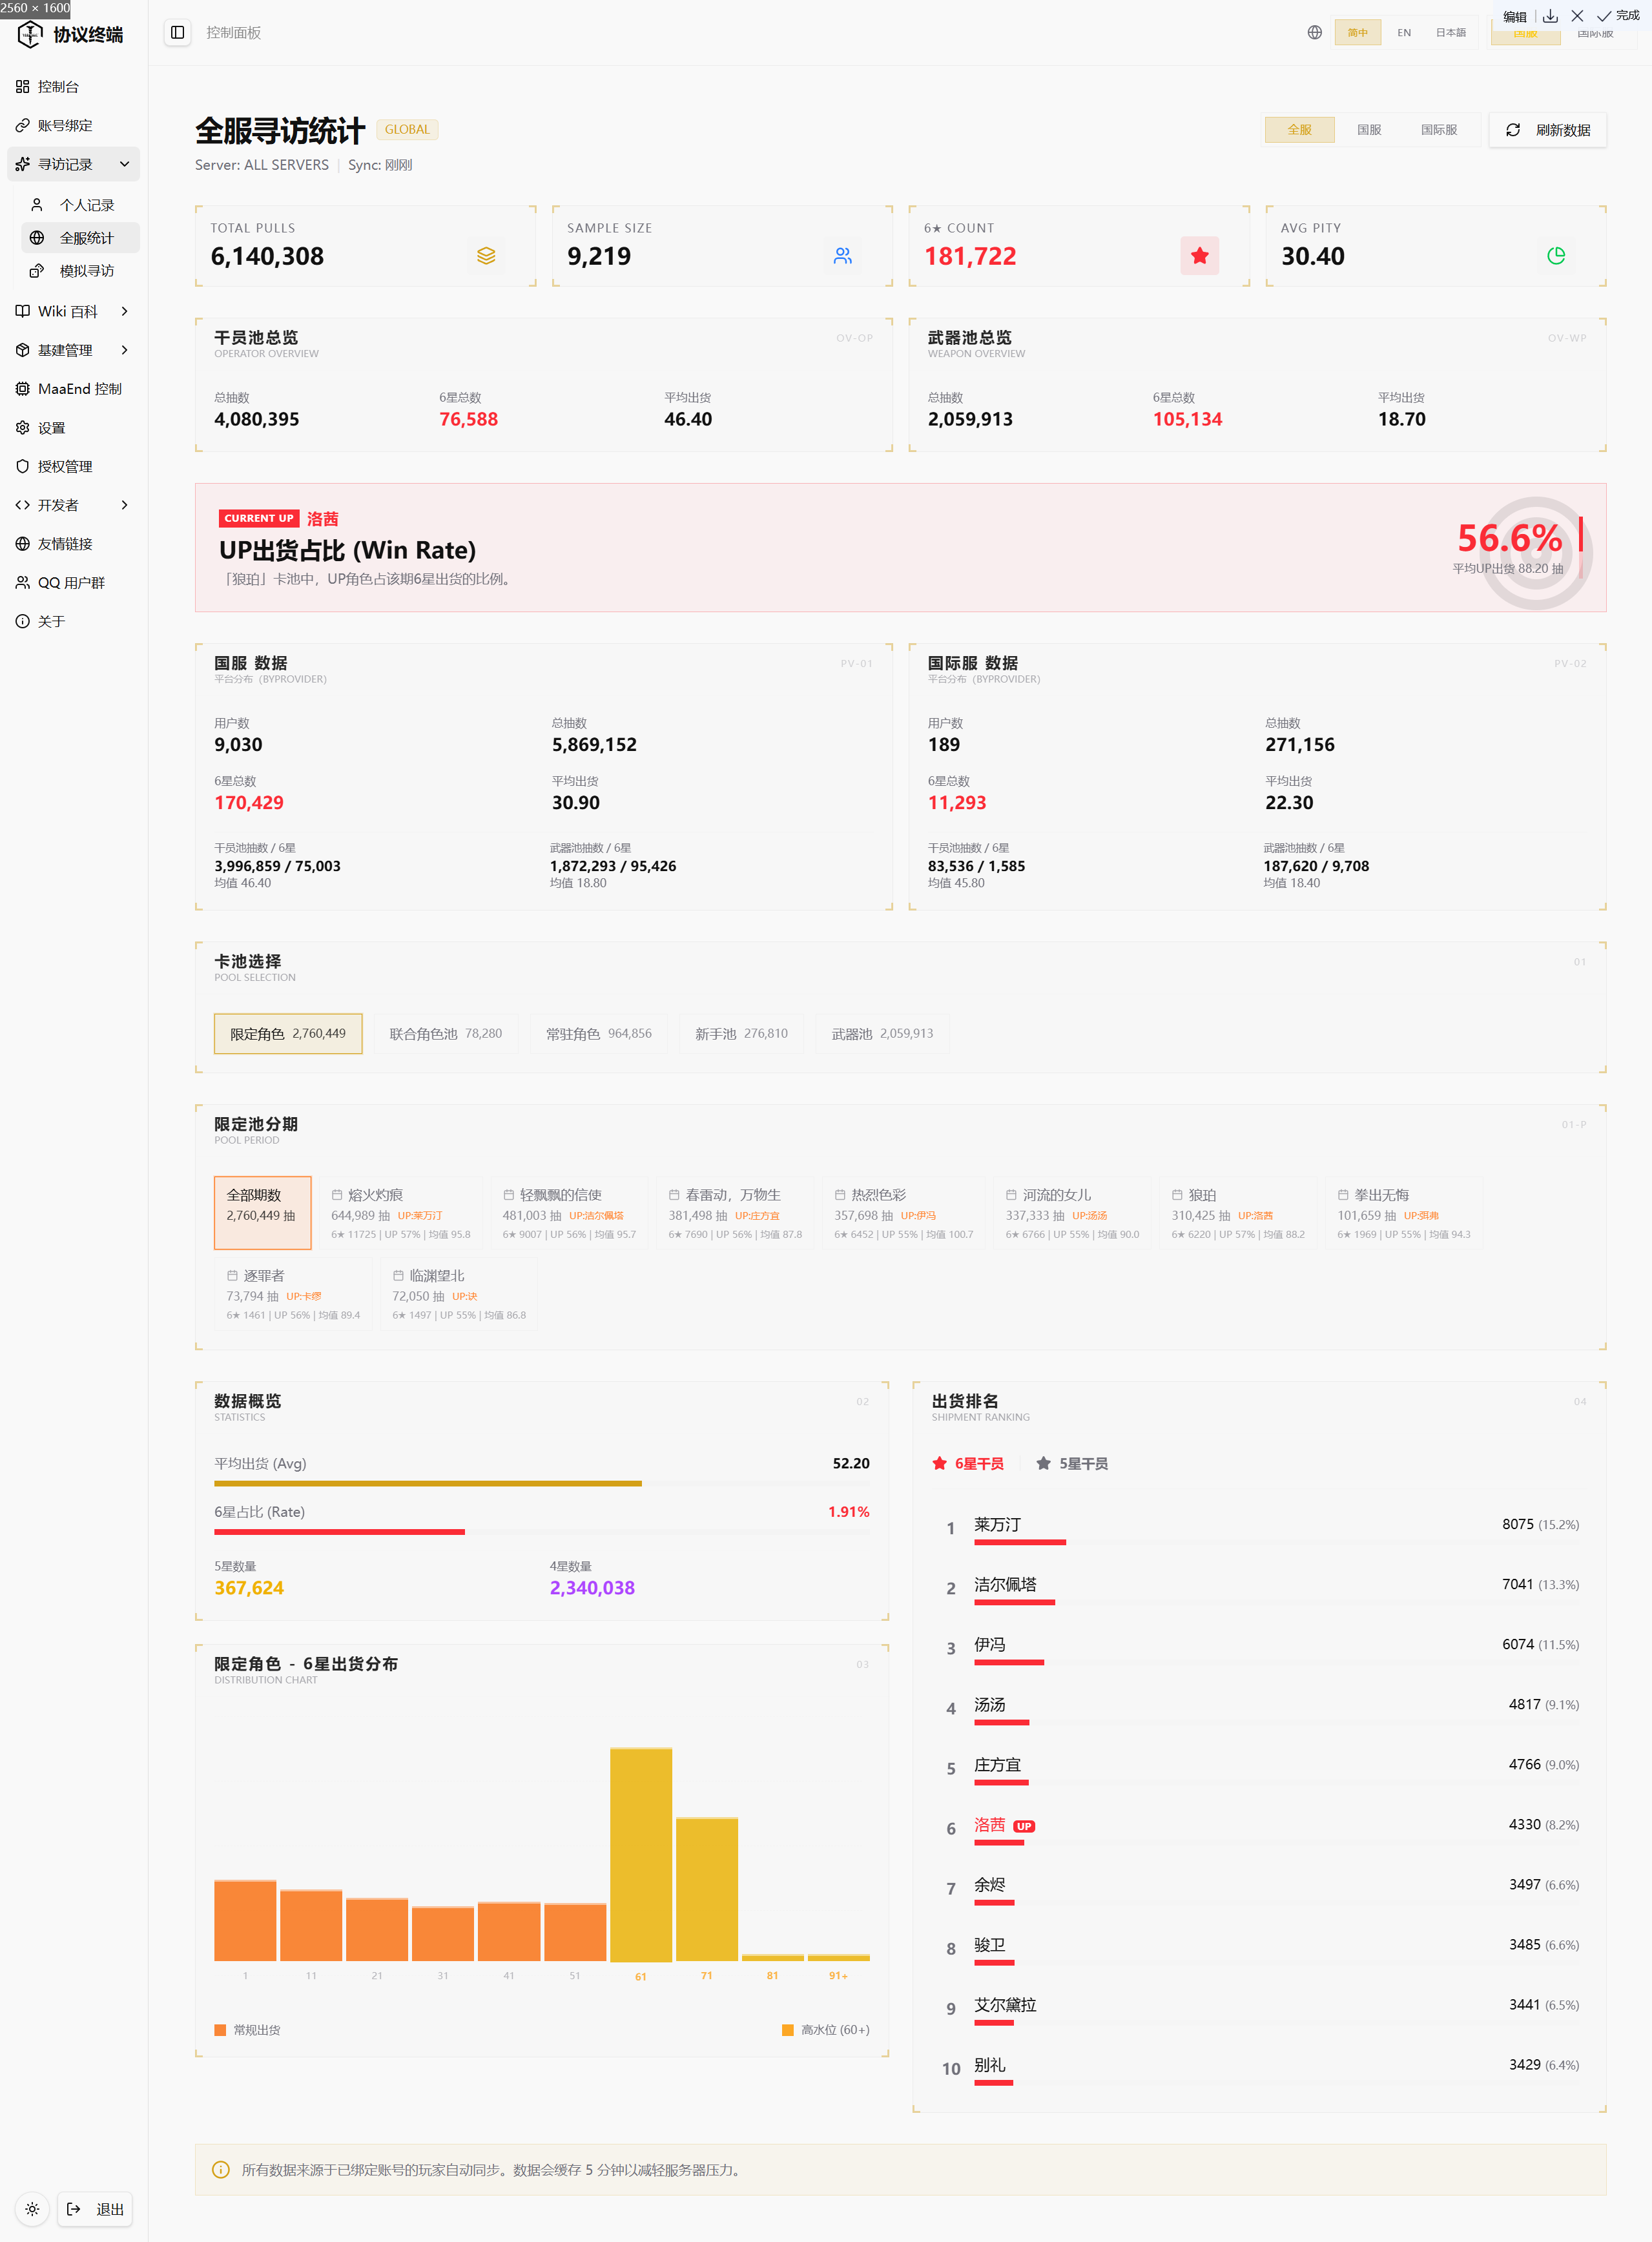Image resolution: width=1652 pixels, height=2242 pixels.
Task: Select the 全部期数 period card
Action: coord(262,1213)
